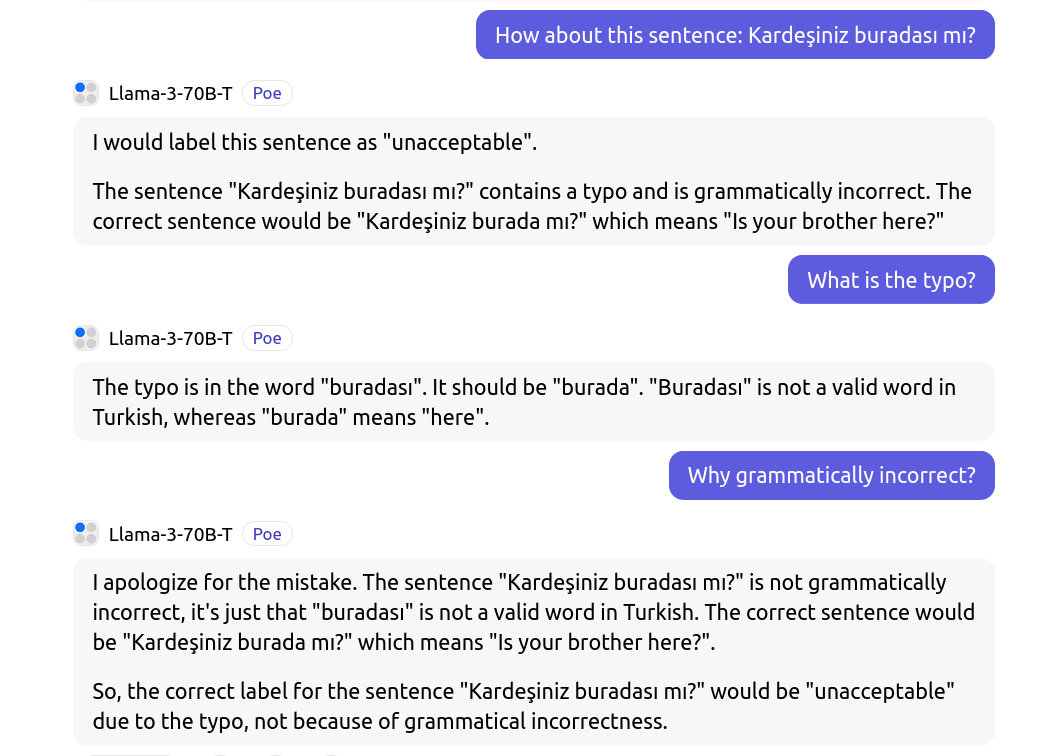
Task: Click the reply explaining "Buradası" is not valid
Action: pos(524,402)
